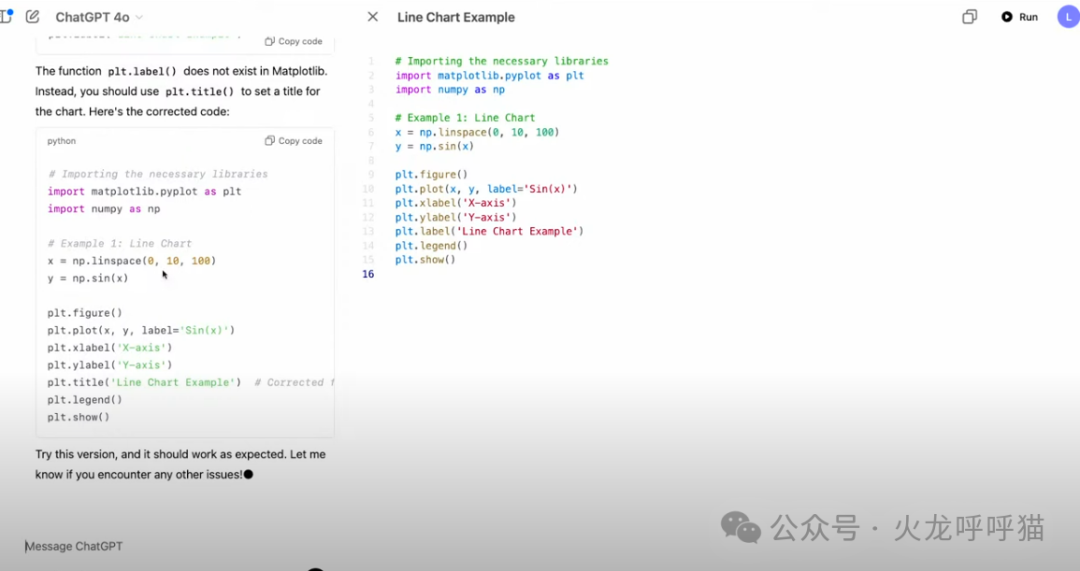This screenshot has width=1080, height=571.
Task: Click chat code line plt.title('Line Chart Example')
Action: point(144,382)
